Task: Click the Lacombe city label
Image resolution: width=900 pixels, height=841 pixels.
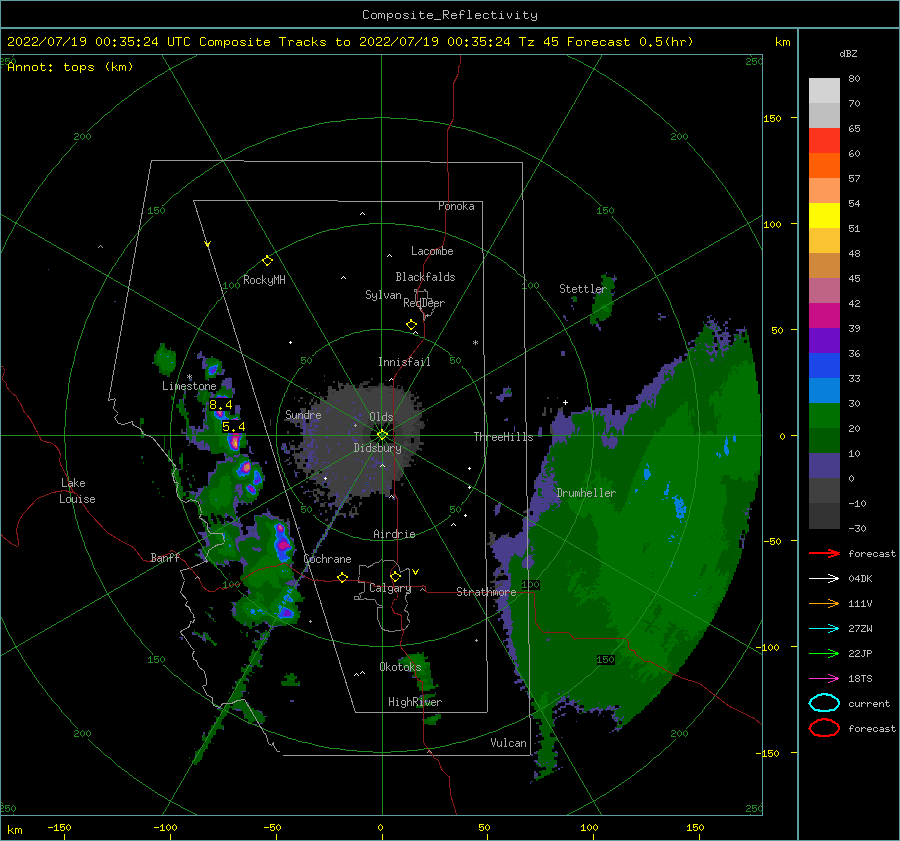Action: tap(432, 251)
